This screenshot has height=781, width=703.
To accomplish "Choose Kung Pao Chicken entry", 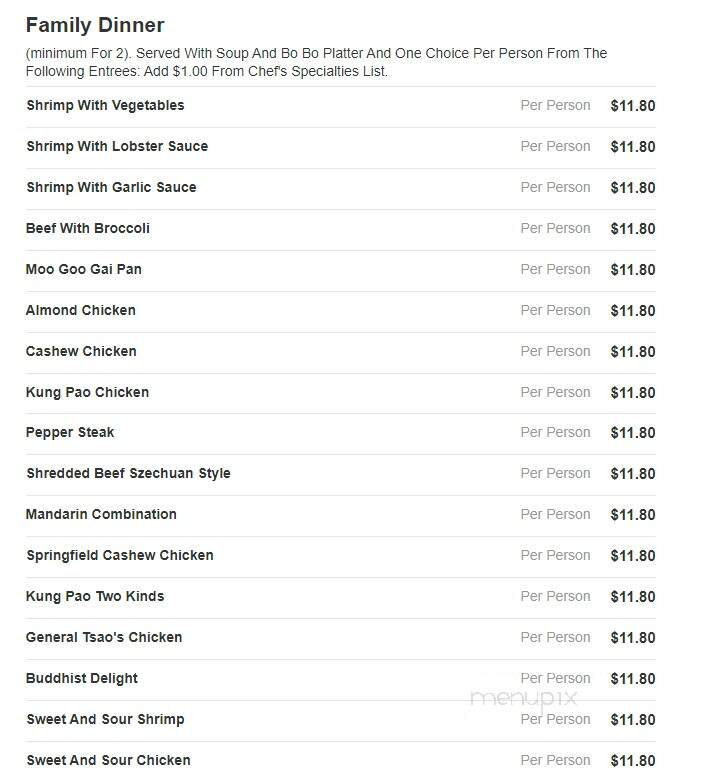I will point(87,392).
